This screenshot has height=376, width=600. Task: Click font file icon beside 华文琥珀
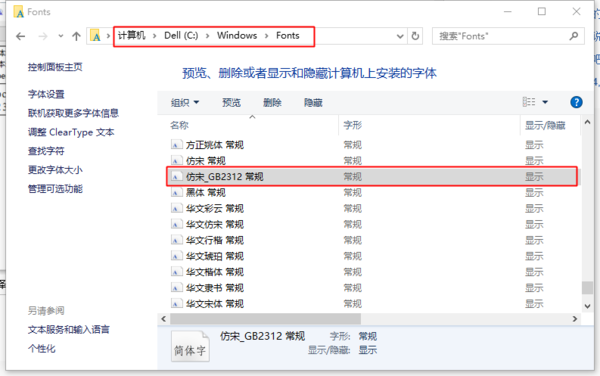(176, 256)
